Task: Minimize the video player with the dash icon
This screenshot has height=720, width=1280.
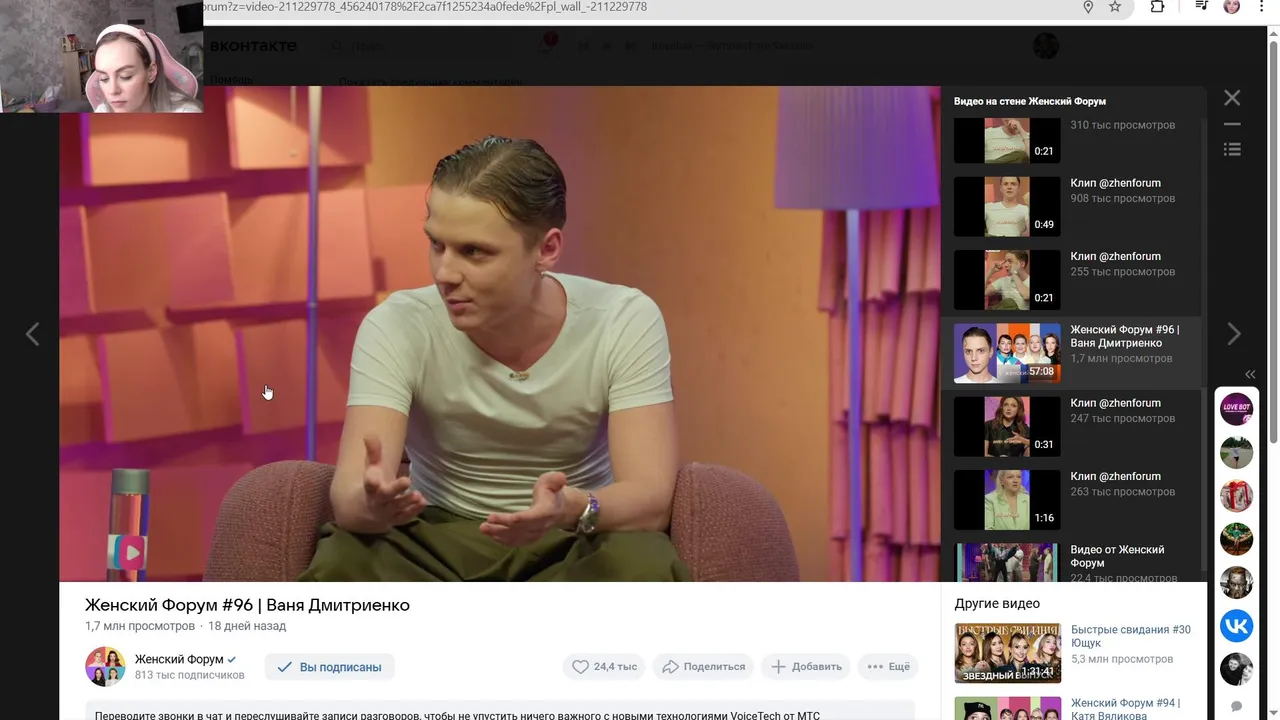Action: (1232, 125)
